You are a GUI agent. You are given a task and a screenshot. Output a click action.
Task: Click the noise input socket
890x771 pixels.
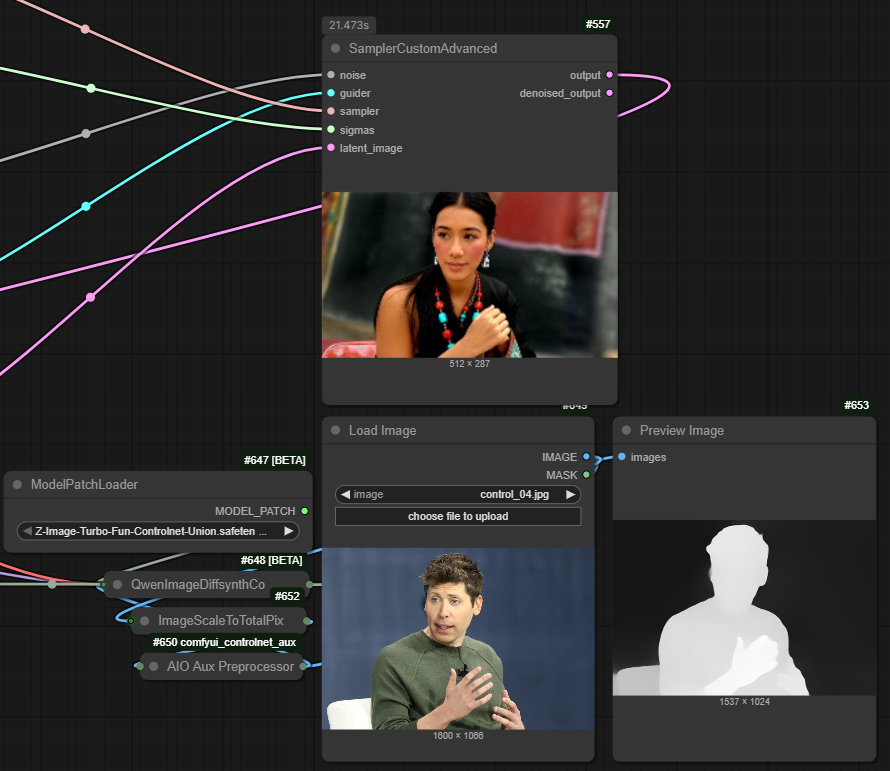point(331,75)
